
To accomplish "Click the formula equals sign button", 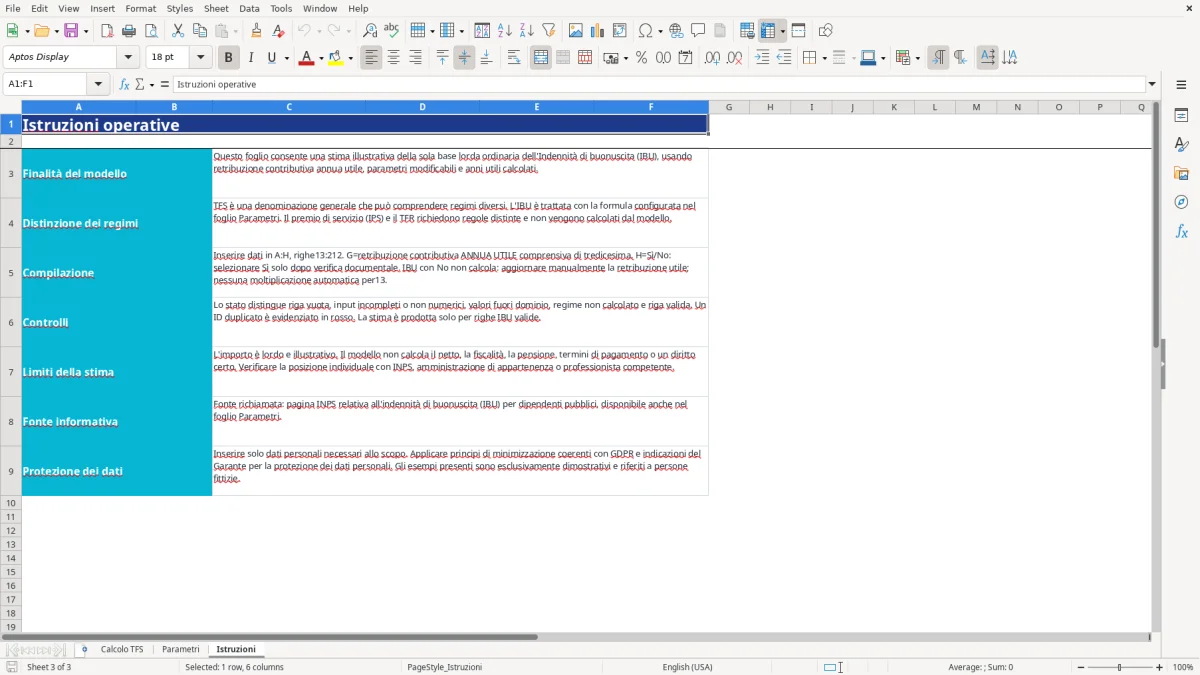I will [x=165, y=84].
